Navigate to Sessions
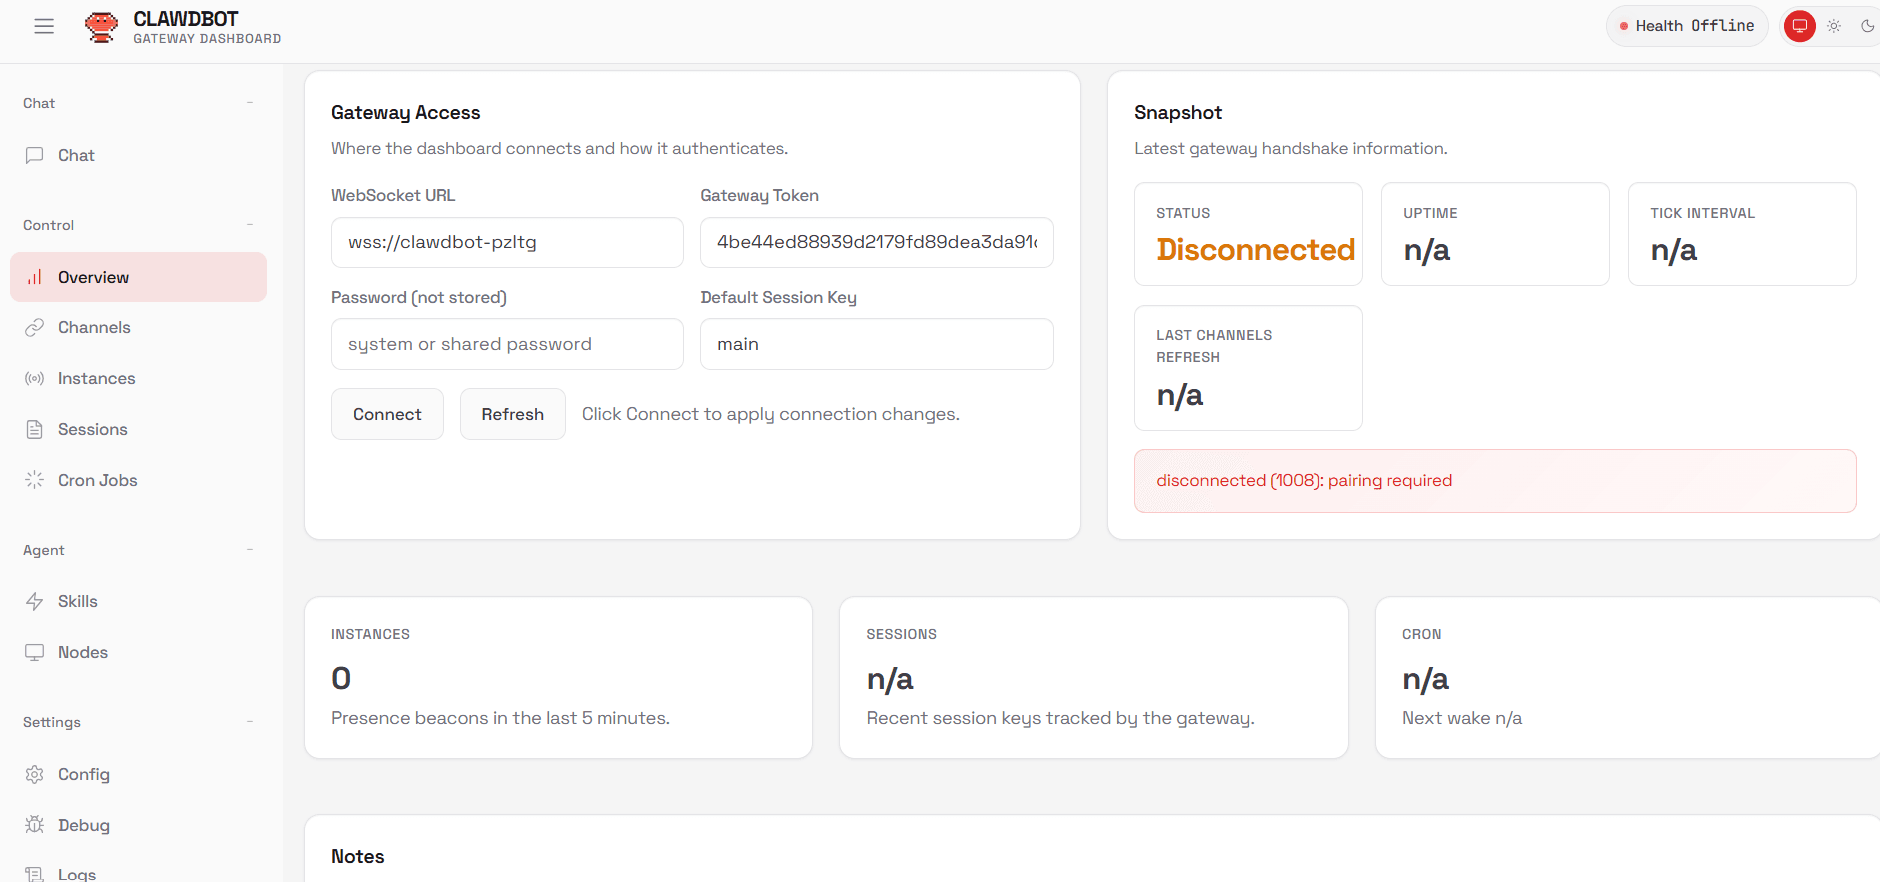 pyautogui.click(x=138, y=429)
